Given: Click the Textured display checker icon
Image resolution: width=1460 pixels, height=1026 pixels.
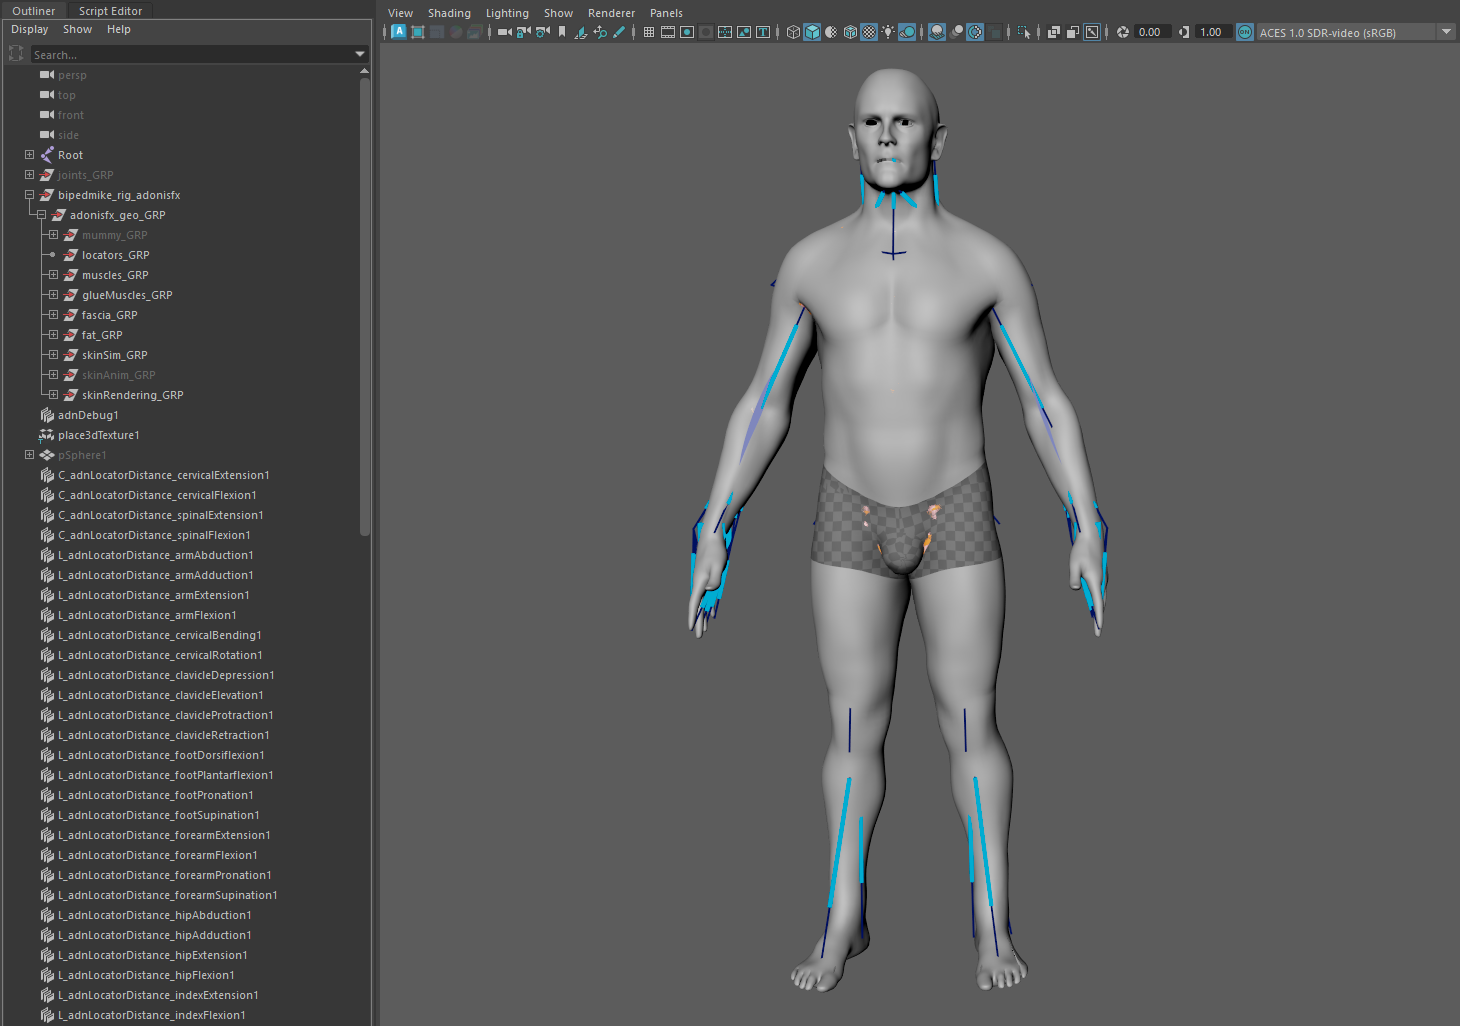Looking at the screenshot, I should [x=869, y=32].
